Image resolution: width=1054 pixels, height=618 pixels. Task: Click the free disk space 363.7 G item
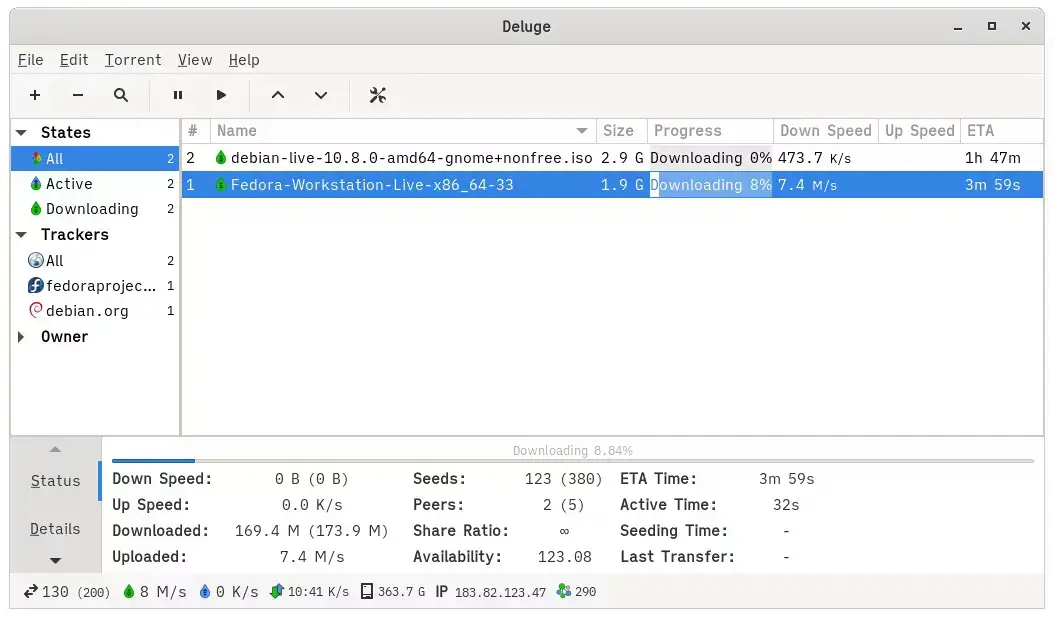click(393, 592)
